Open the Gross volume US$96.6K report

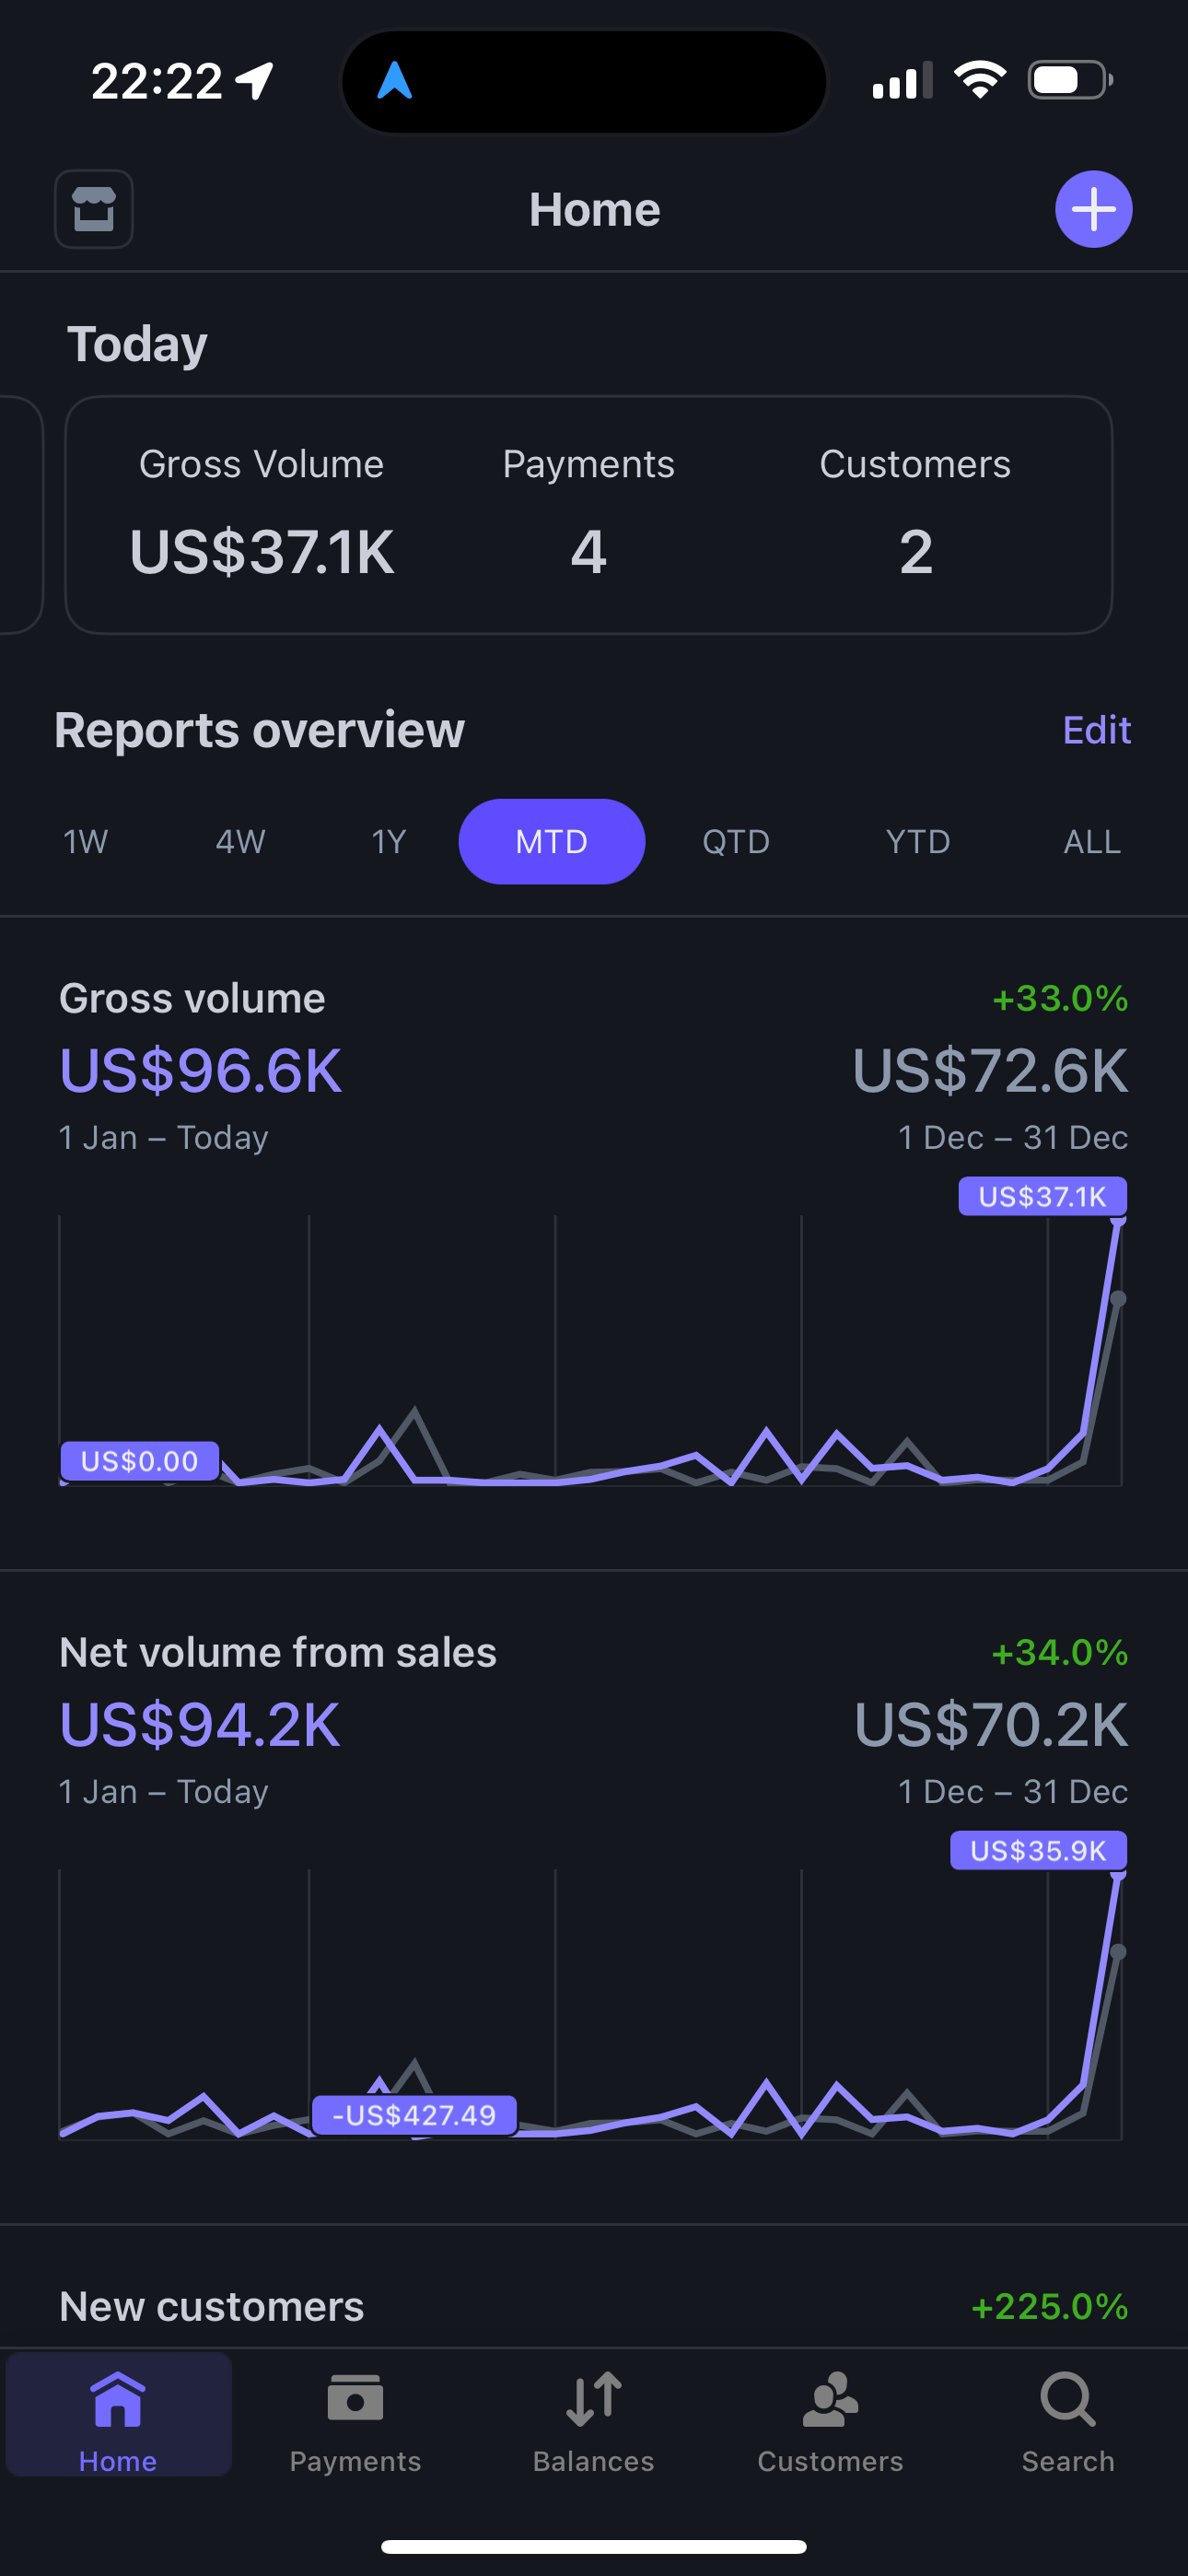coord(201,1071)
